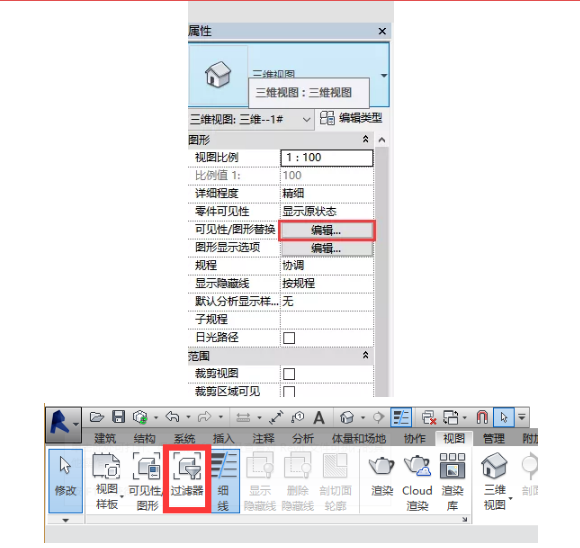This screenshot has height=548, width=580.
Task: Select the Measure between points icon
Action: [243, 418]
